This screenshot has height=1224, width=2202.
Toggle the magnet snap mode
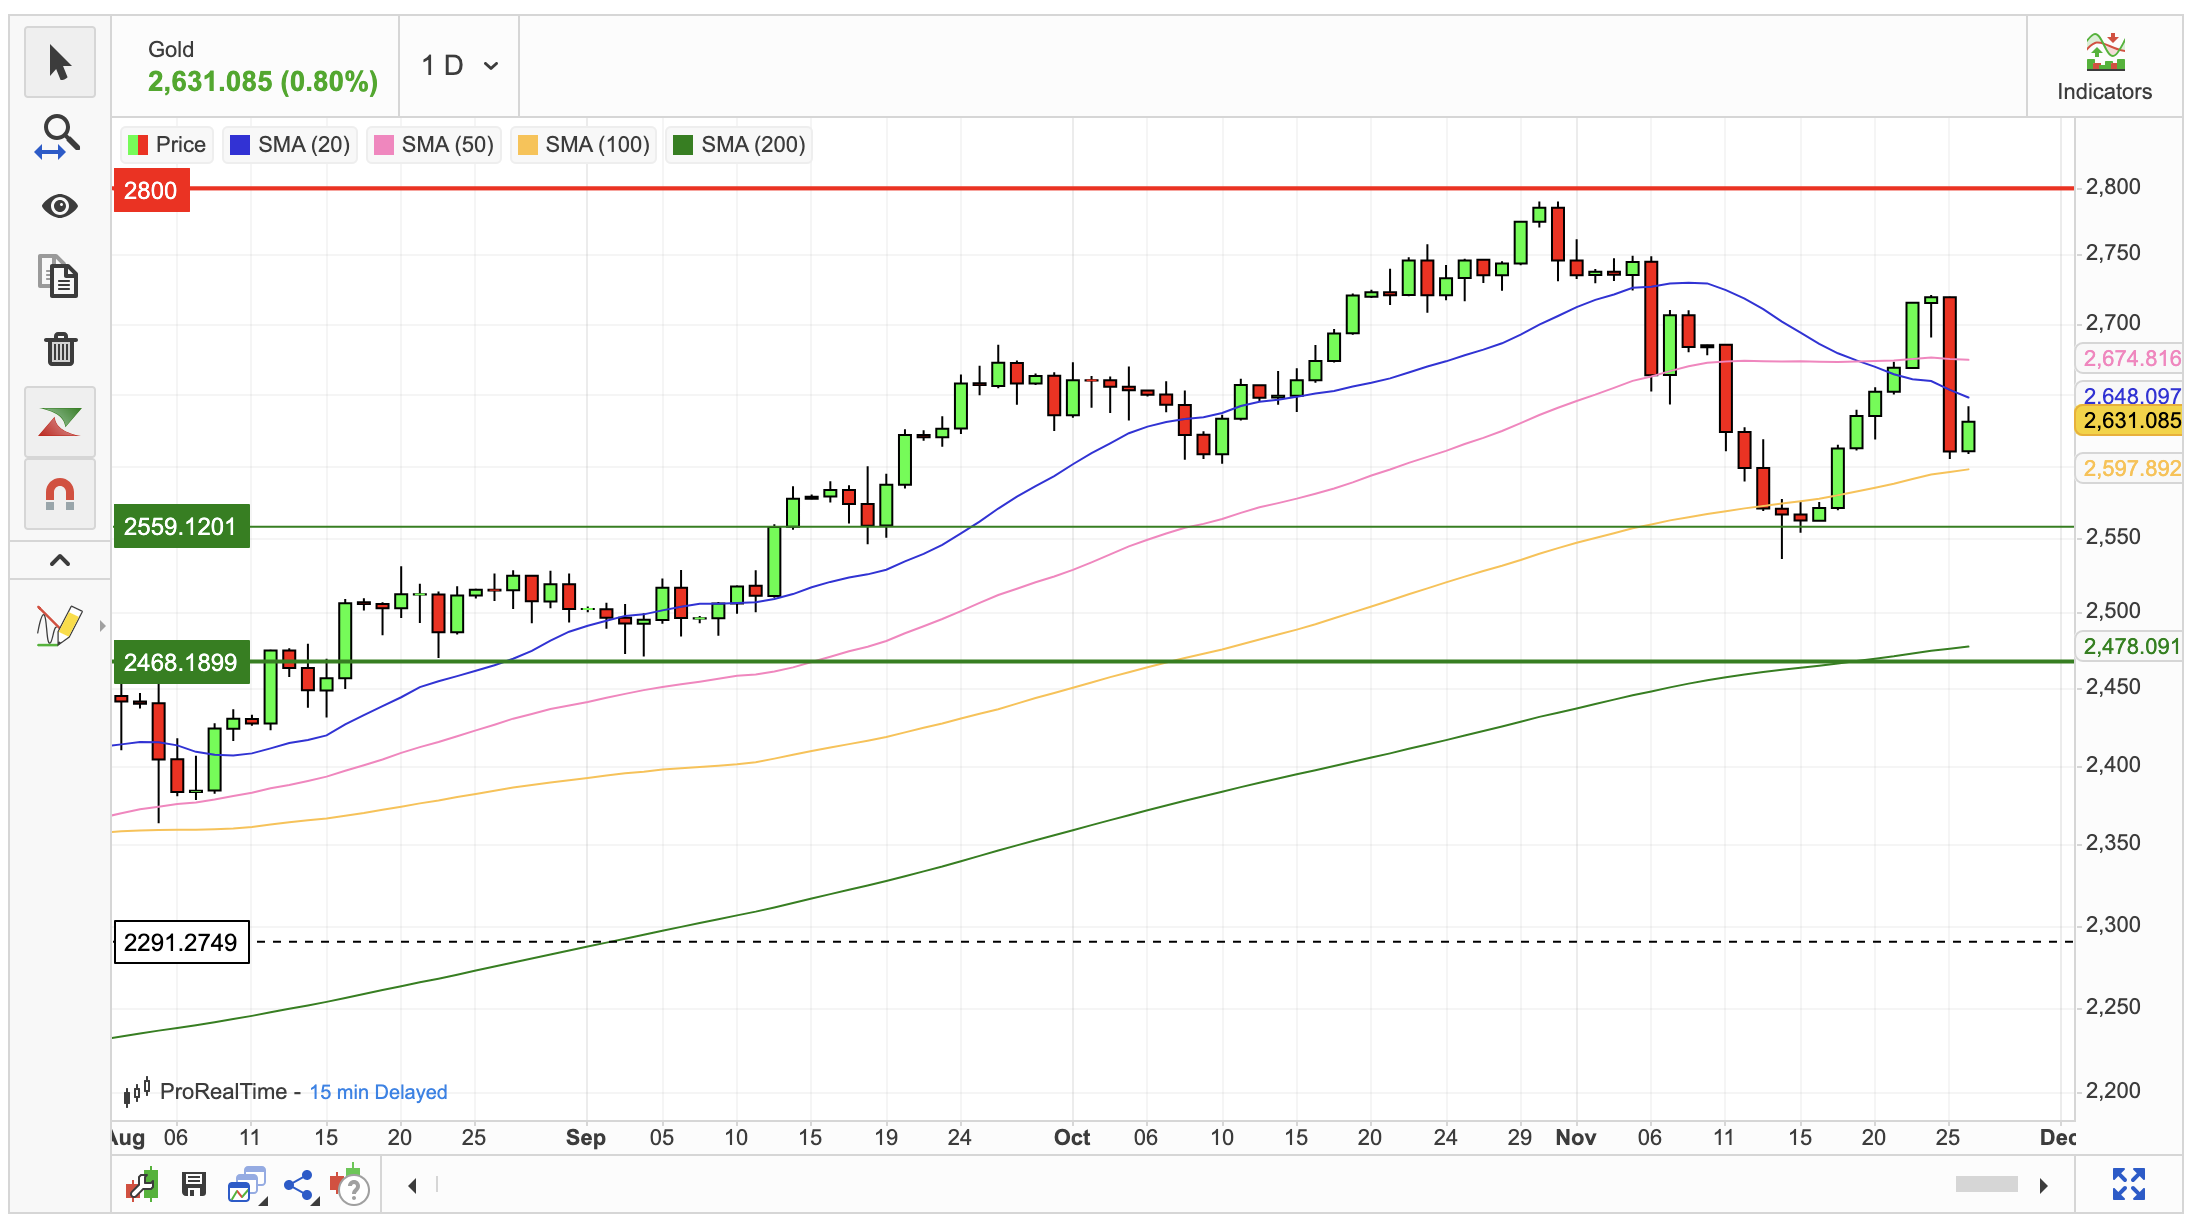pos(59,494)
